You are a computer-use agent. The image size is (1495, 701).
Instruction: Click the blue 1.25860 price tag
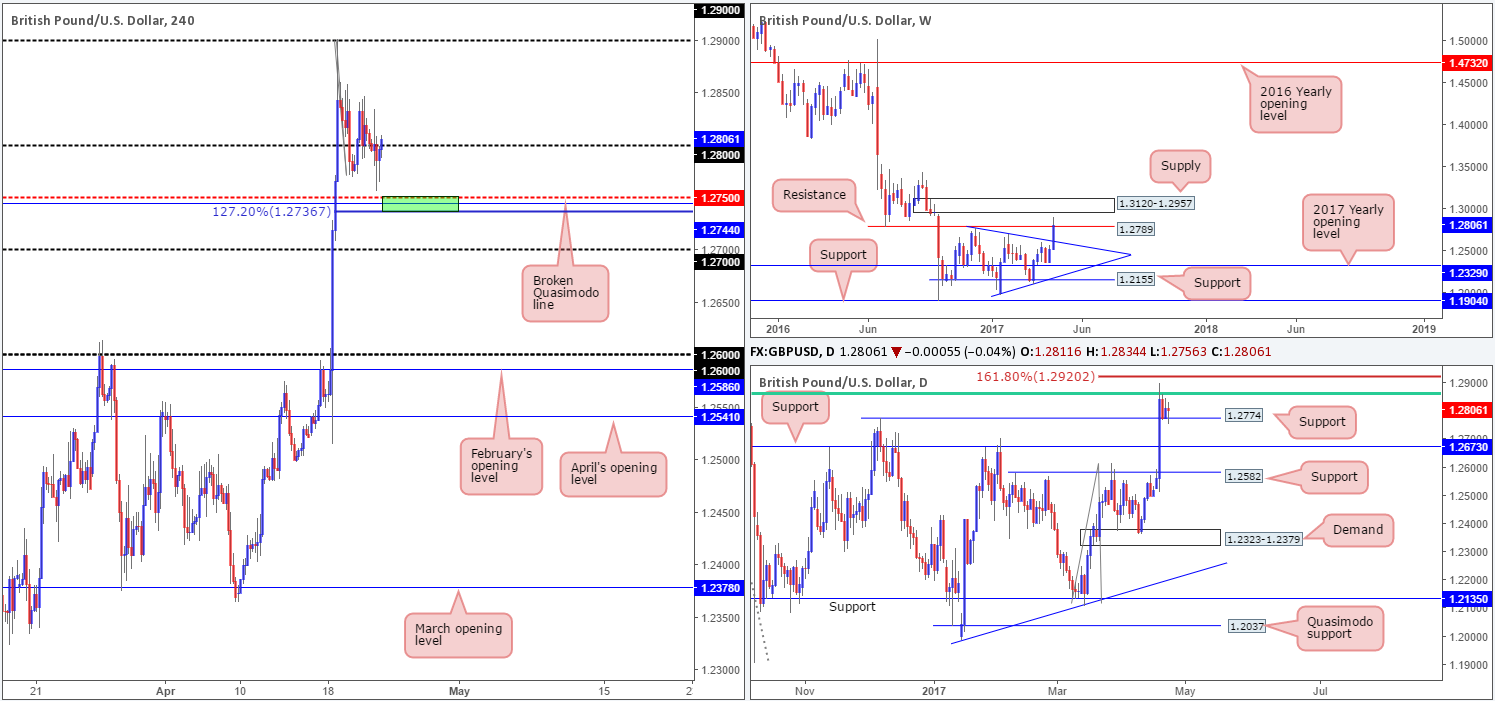[x=719, y=385]
